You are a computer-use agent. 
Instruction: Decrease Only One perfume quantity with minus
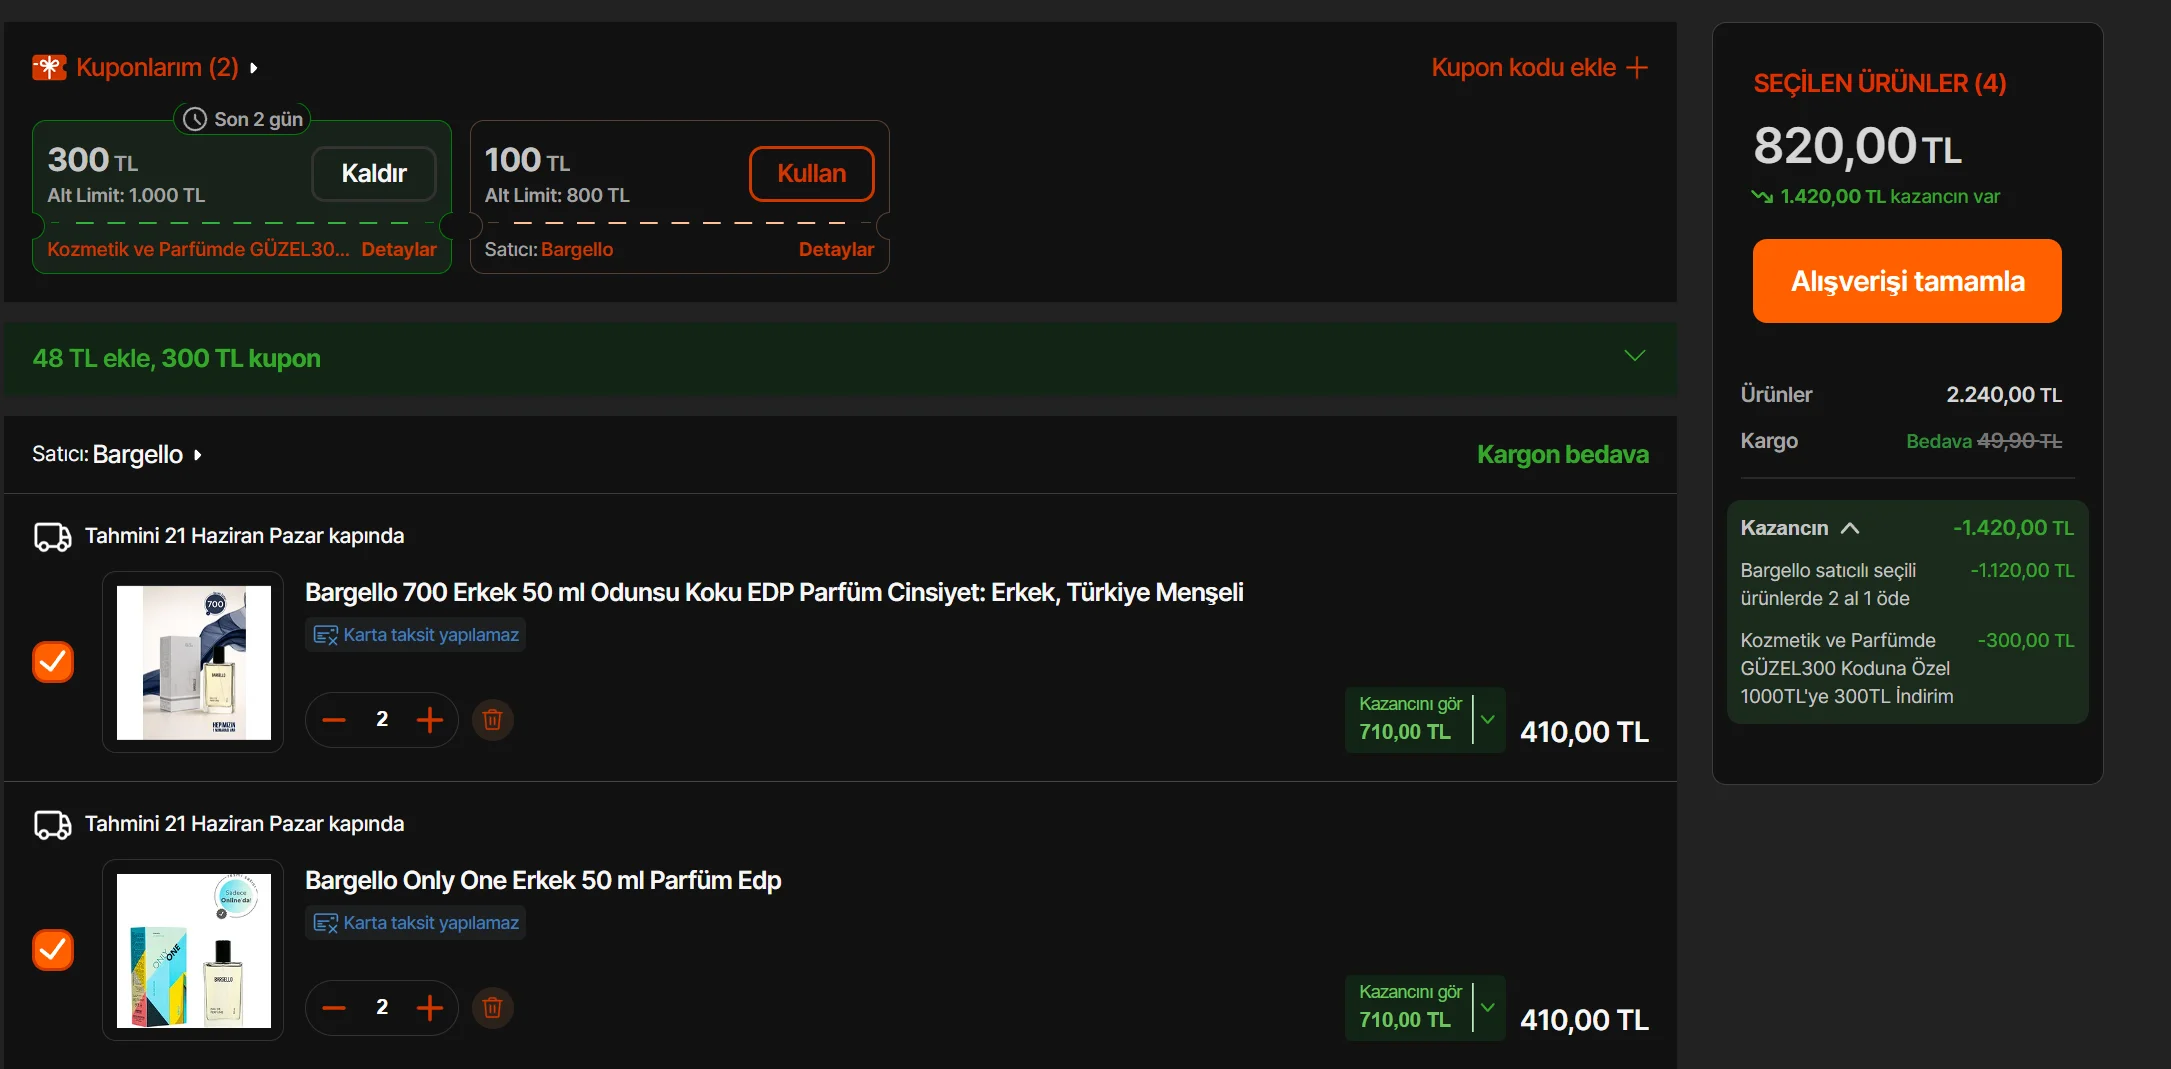pos(334,1007)
